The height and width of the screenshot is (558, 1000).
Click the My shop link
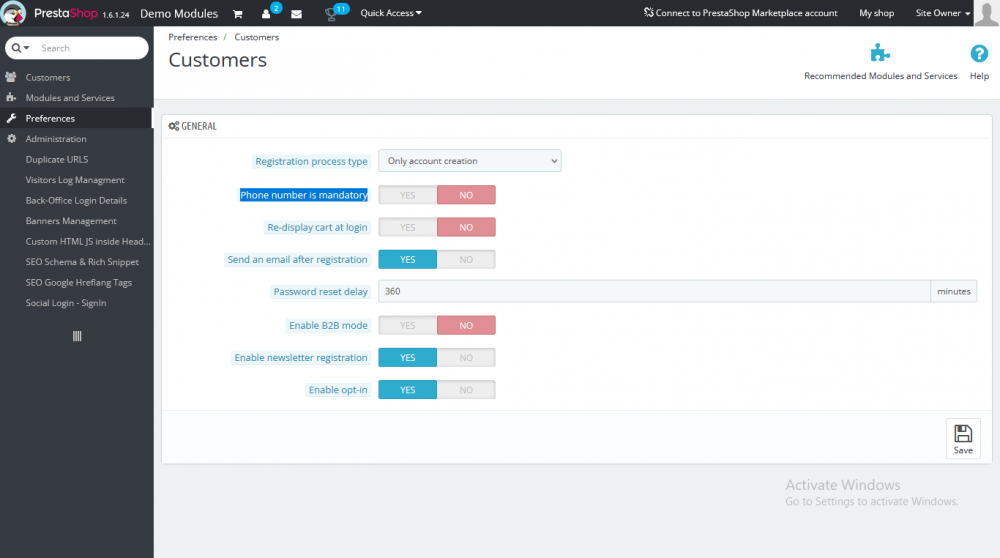pos(876,13)
